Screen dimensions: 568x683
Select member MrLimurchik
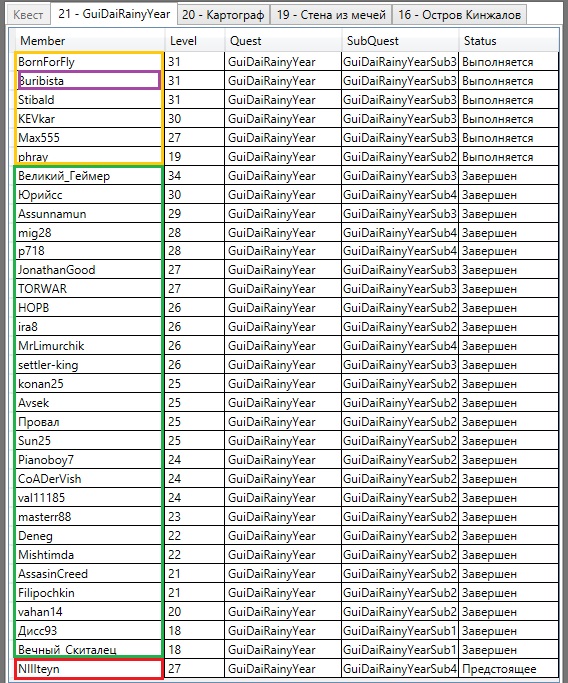(89, 346)
